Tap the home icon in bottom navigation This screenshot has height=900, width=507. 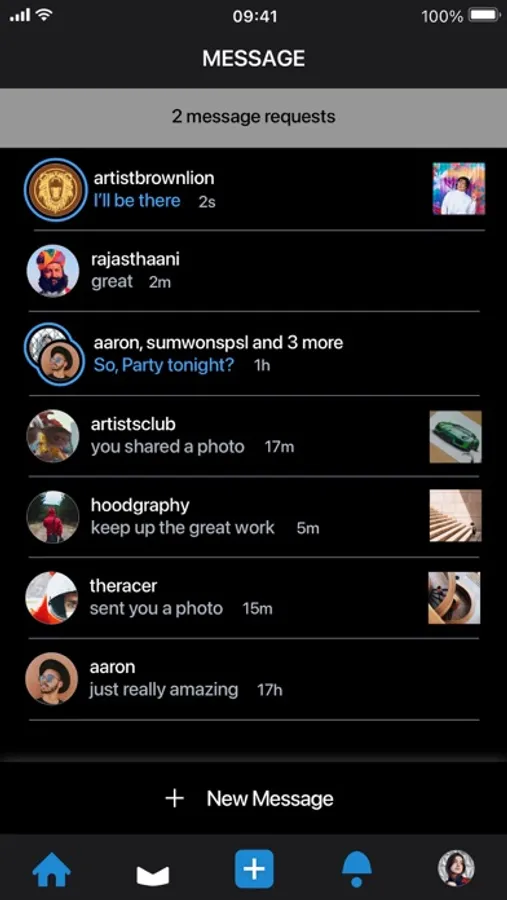[52, 870]
